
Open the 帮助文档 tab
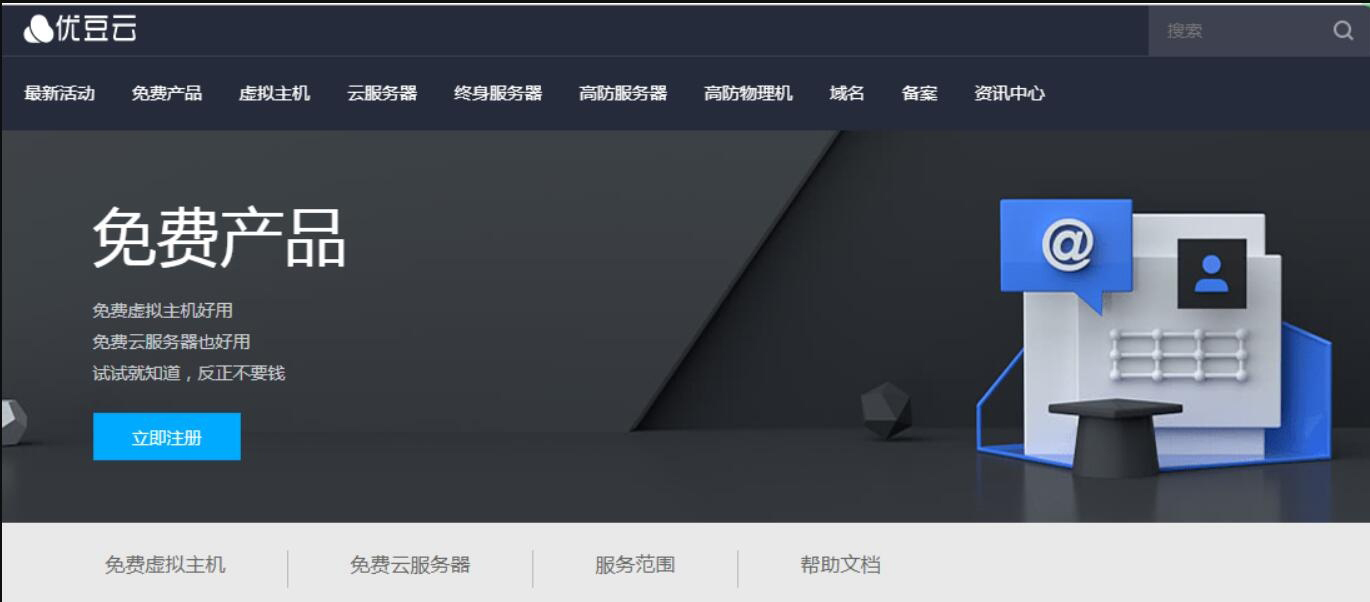tap(840, 565)
